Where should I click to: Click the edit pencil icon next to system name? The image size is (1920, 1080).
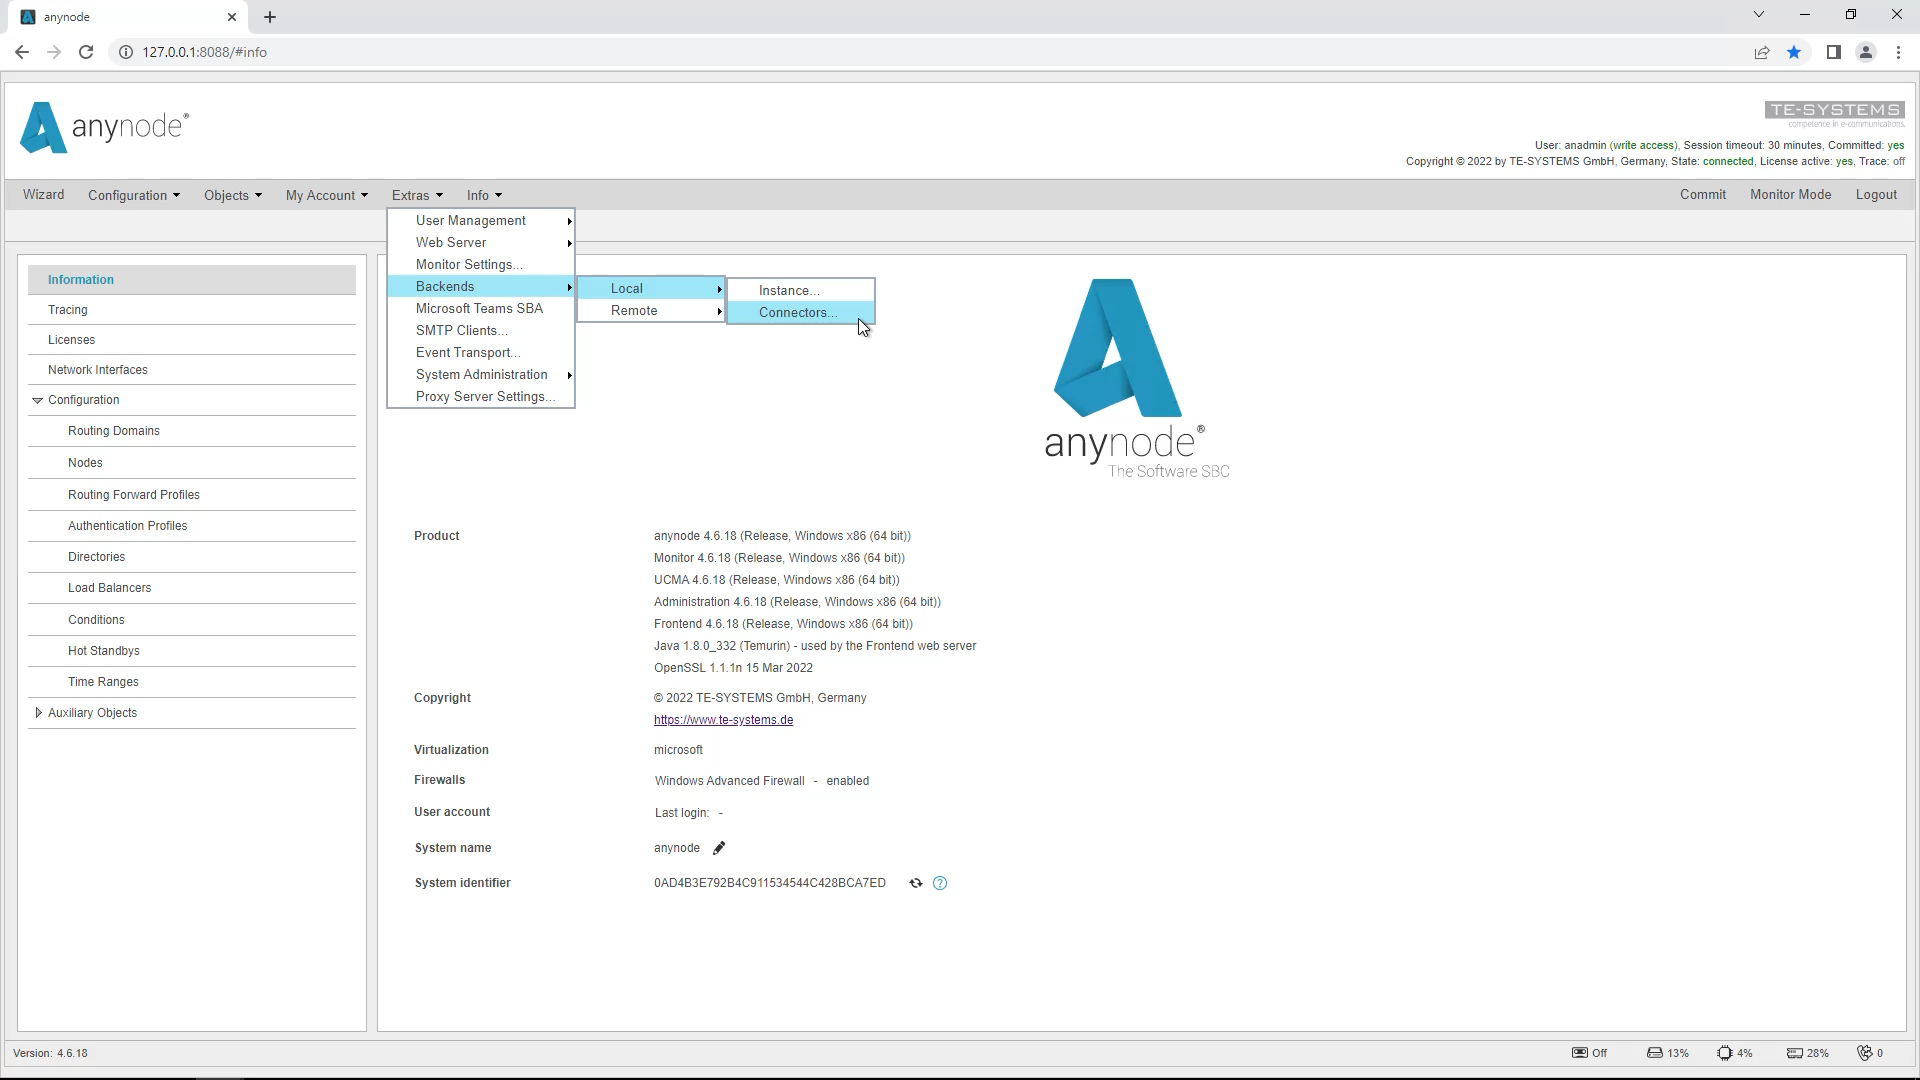click(x=718, y=848)
